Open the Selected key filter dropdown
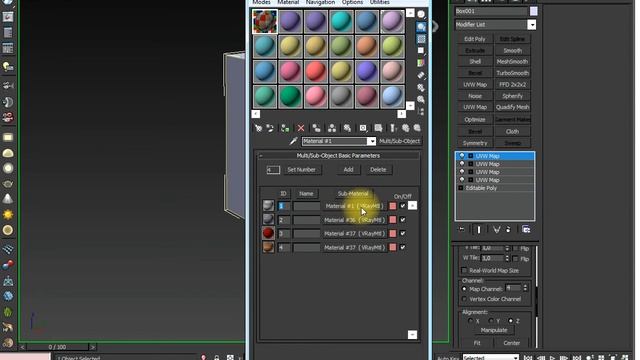The image size is (640, 360). [516, 358]
